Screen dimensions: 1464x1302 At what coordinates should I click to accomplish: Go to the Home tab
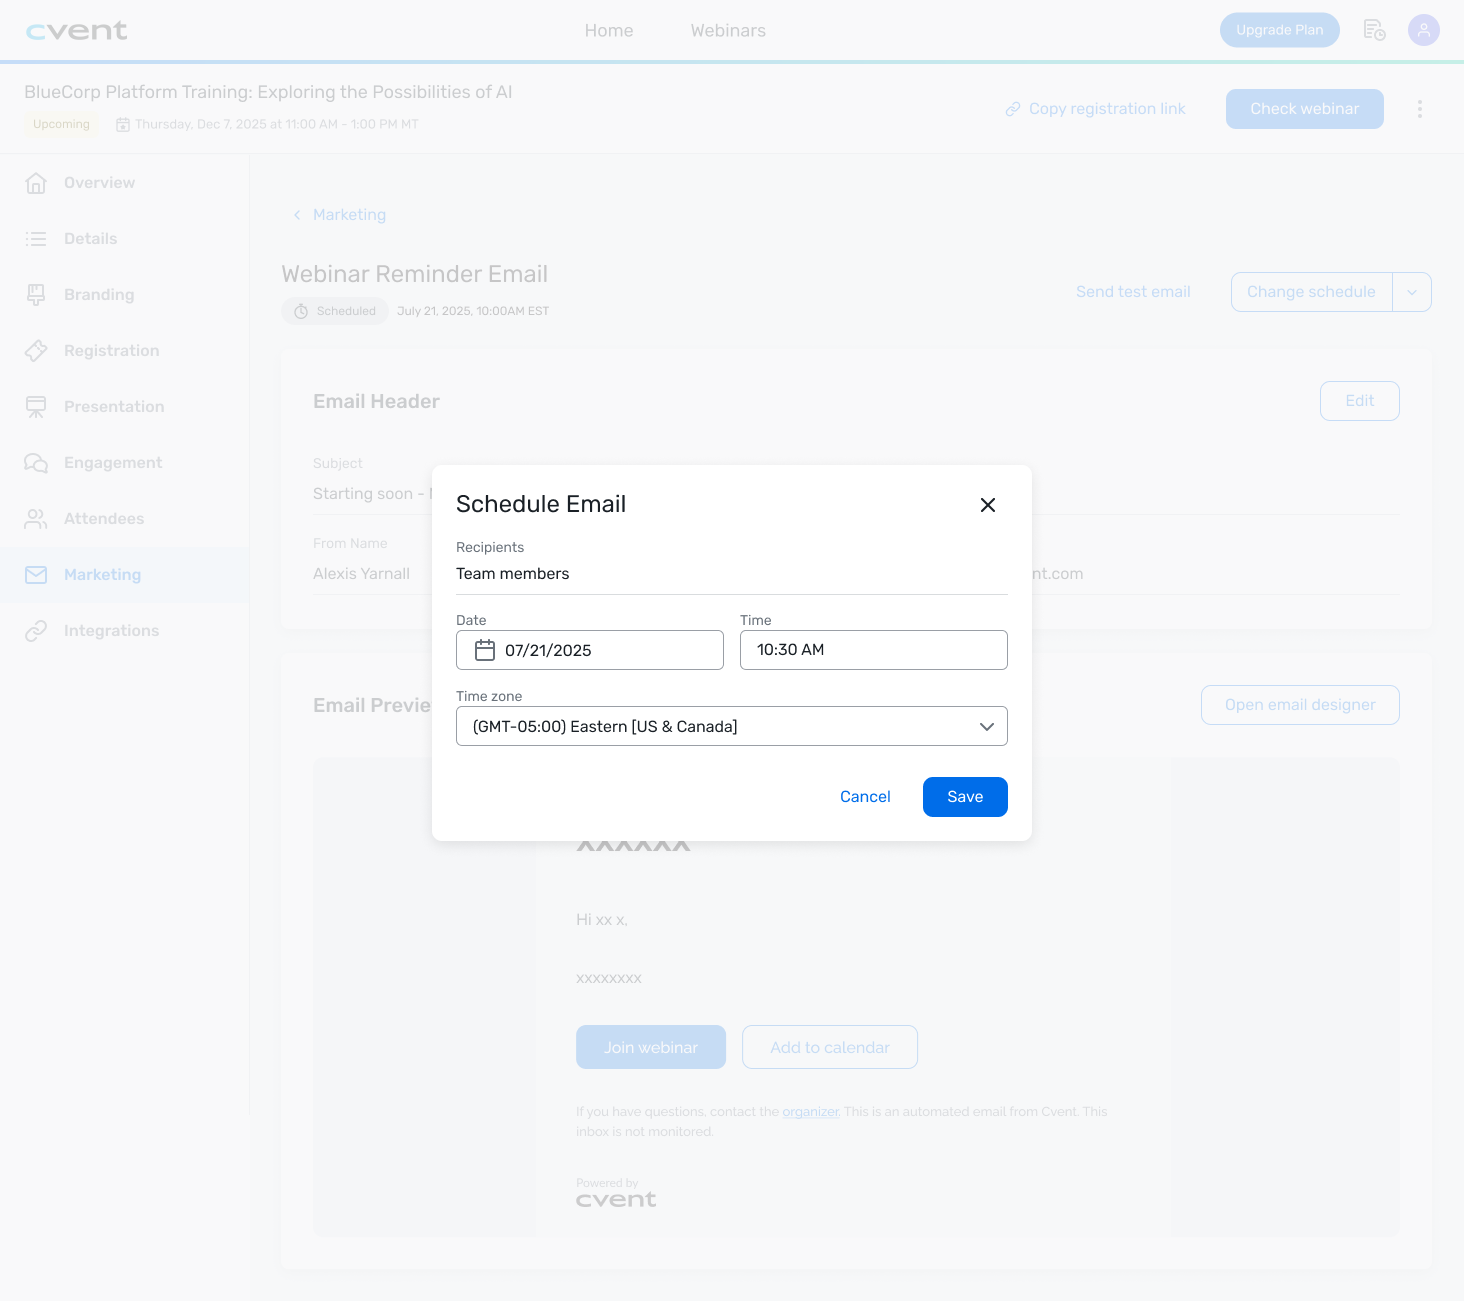click(x=609, y=31)
